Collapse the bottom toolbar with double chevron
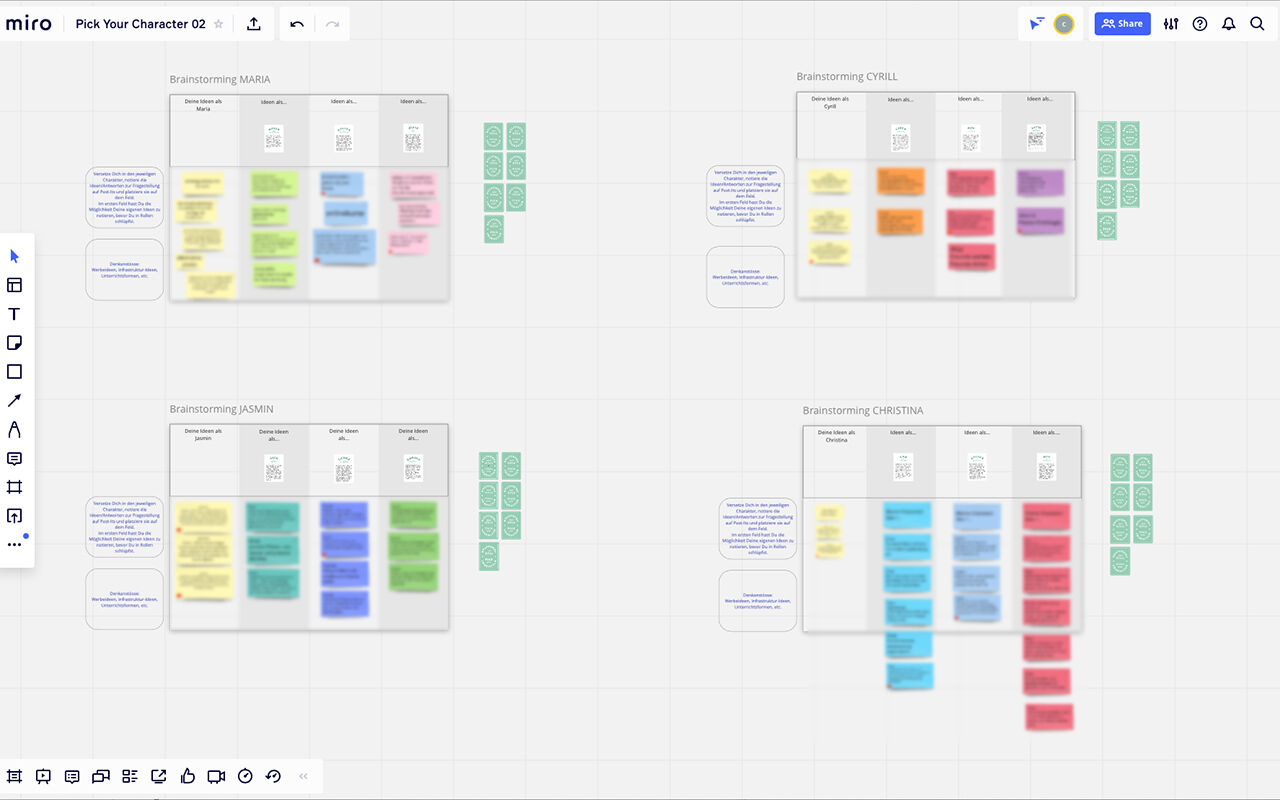Image resolution: width=1280 pixels, height=800 pixels. (x=304, y=776)
